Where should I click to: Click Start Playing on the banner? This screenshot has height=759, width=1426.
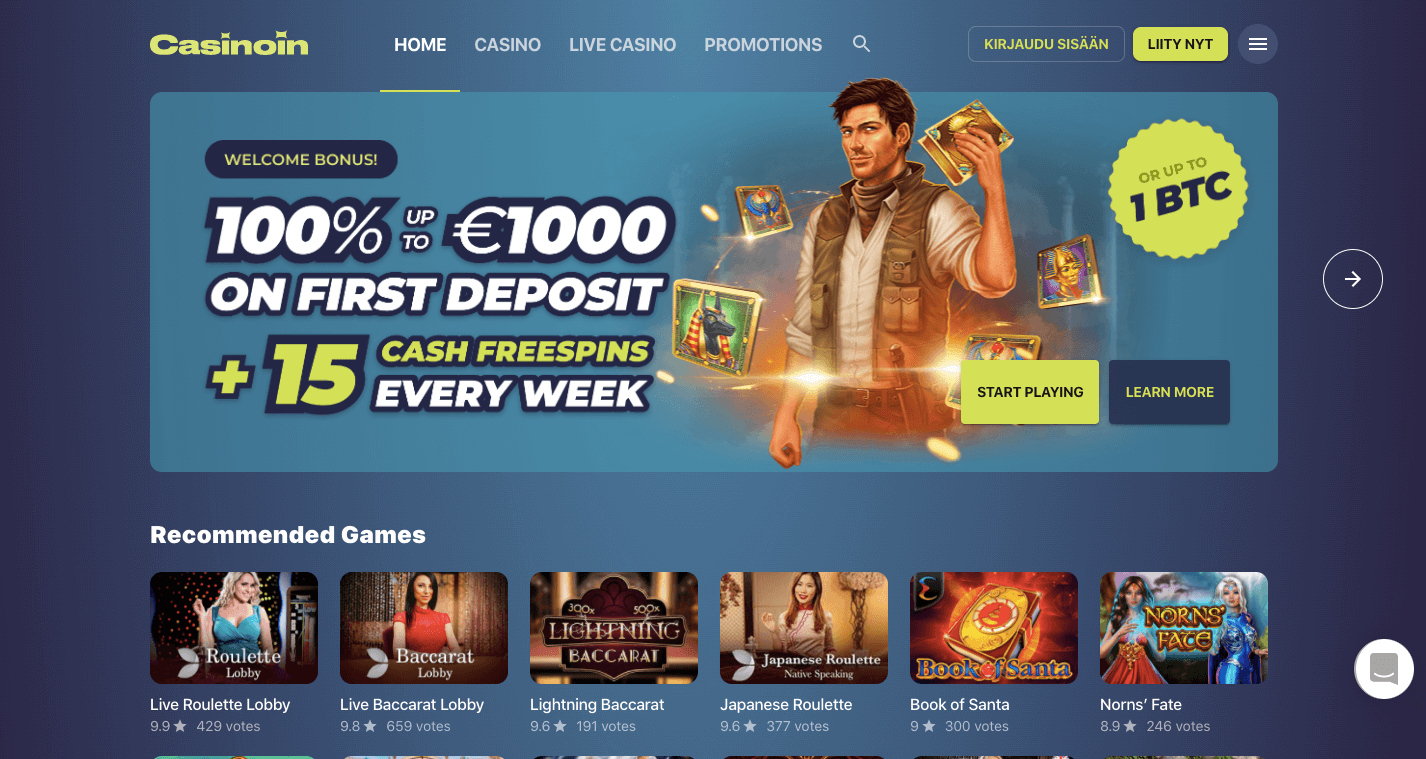[1030, 392]
